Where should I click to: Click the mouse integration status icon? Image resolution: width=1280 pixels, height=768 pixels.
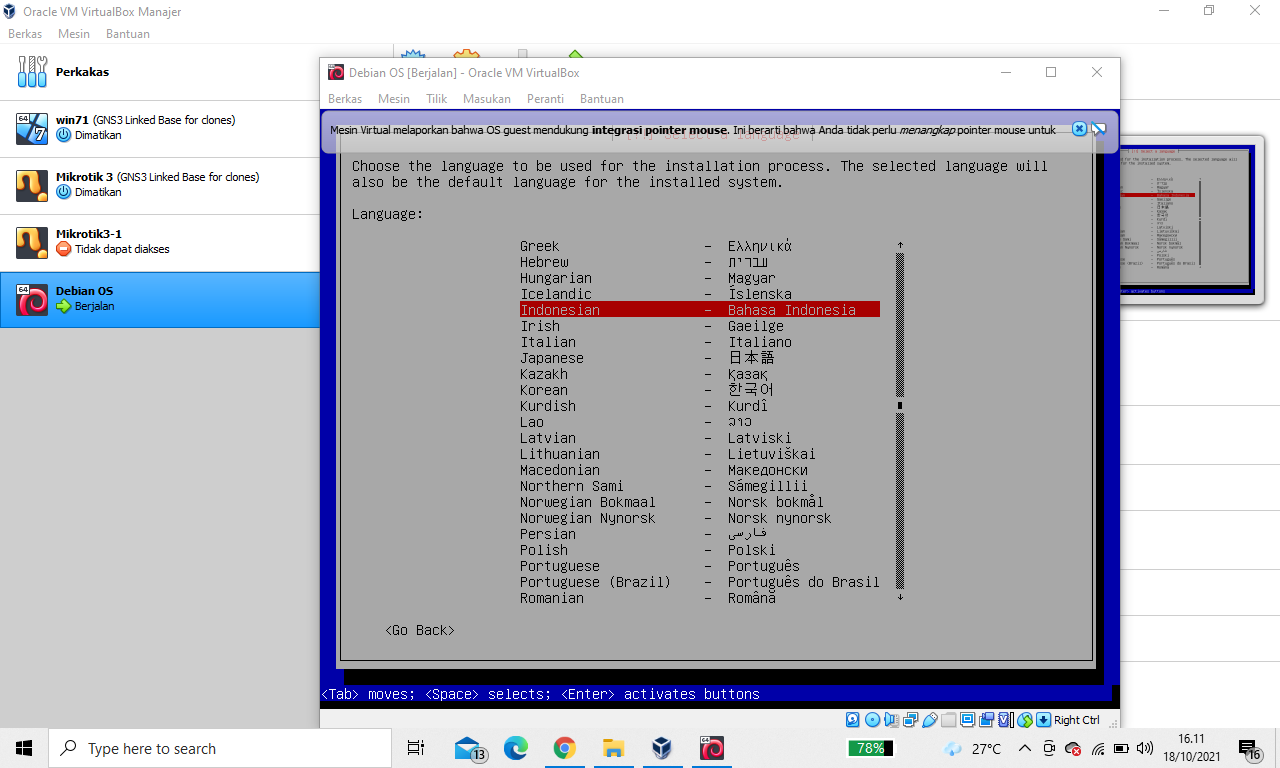click(x=1024, y=720)
